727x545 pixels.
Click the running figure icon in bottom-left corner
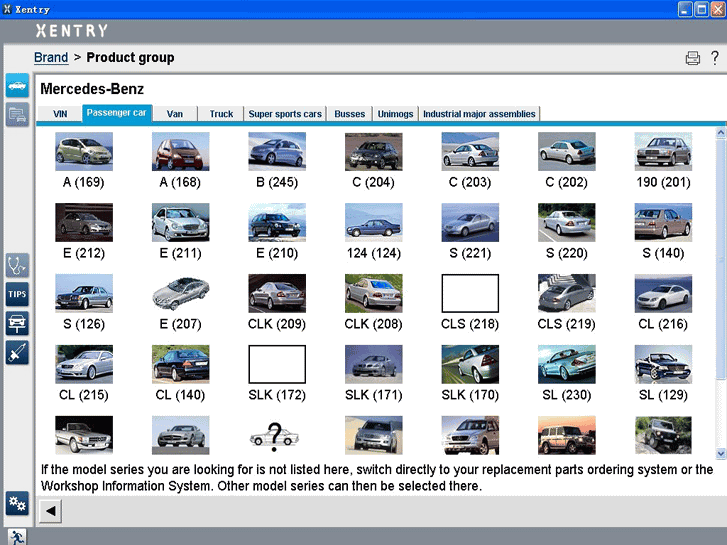(x=17, y=537)
